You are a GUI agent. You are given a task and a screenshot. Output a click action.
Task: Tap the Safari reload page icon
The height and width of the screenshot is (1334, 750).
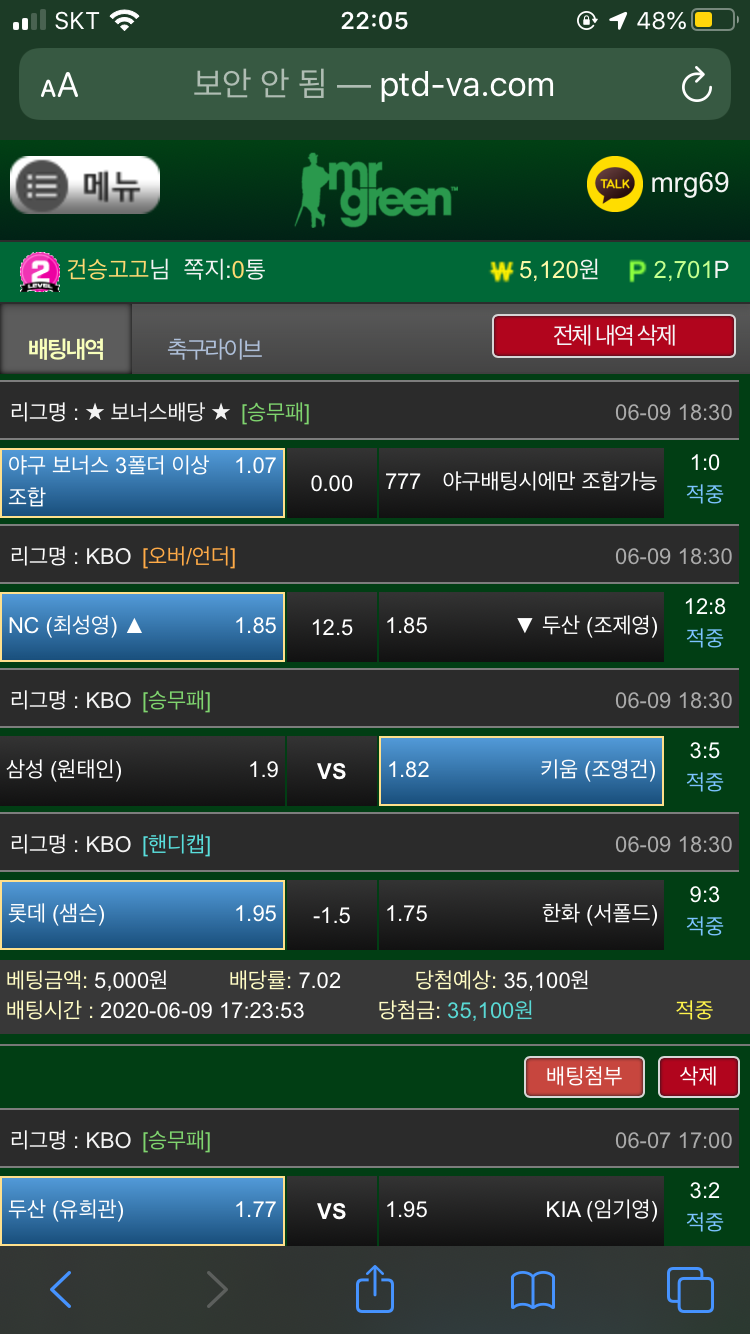696,86
